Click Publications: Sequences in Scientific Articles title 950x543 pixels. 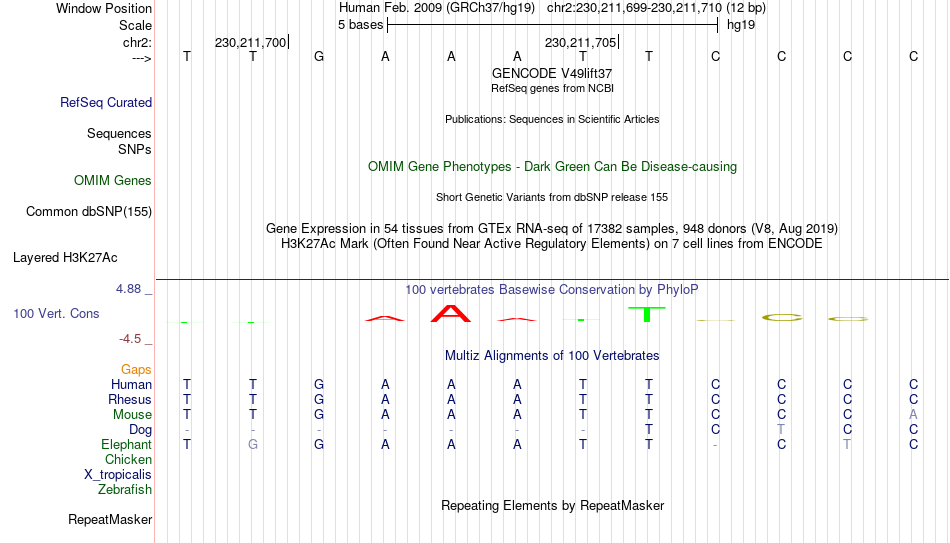pos(552,119)
